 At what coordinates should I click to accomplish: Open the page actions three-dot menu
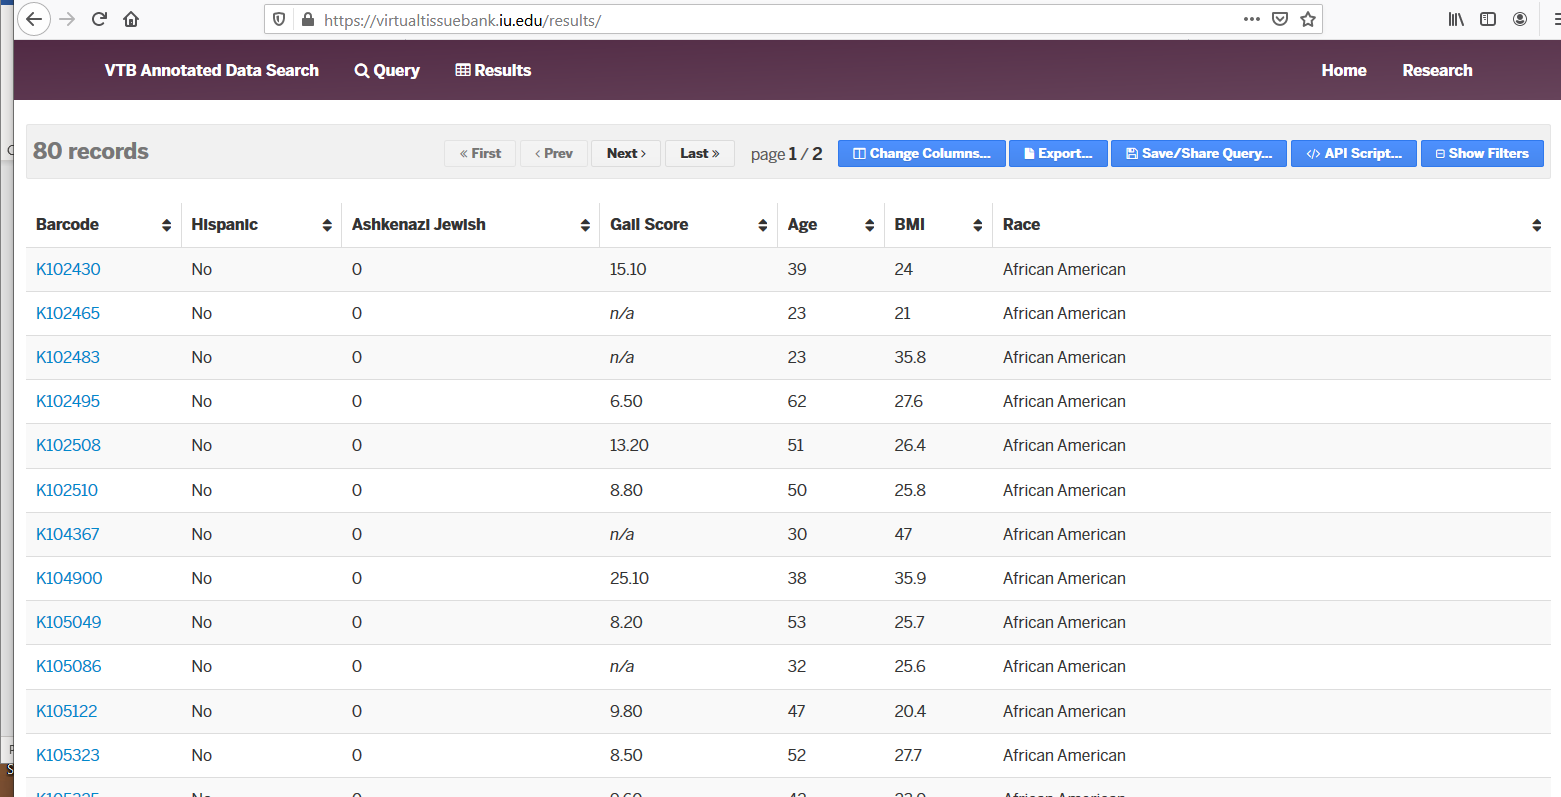(1252, 19)
